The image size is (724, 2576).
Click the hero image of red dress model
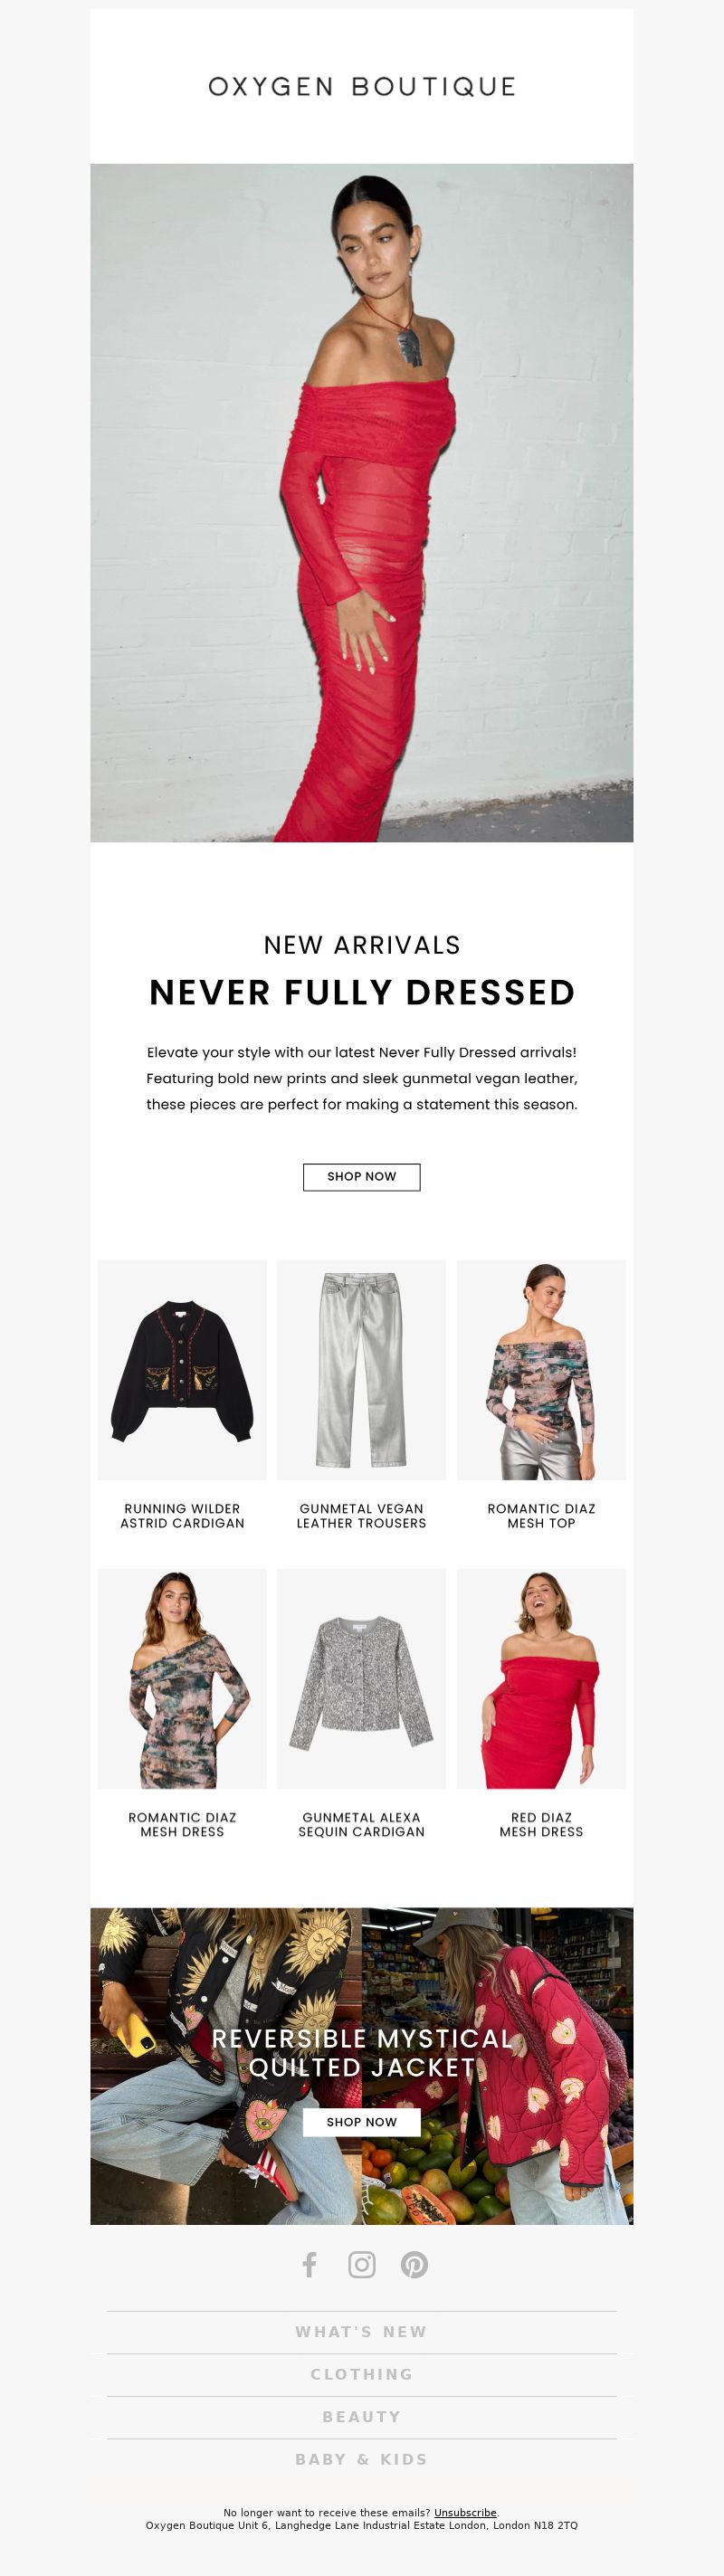[x=362, y=503]
